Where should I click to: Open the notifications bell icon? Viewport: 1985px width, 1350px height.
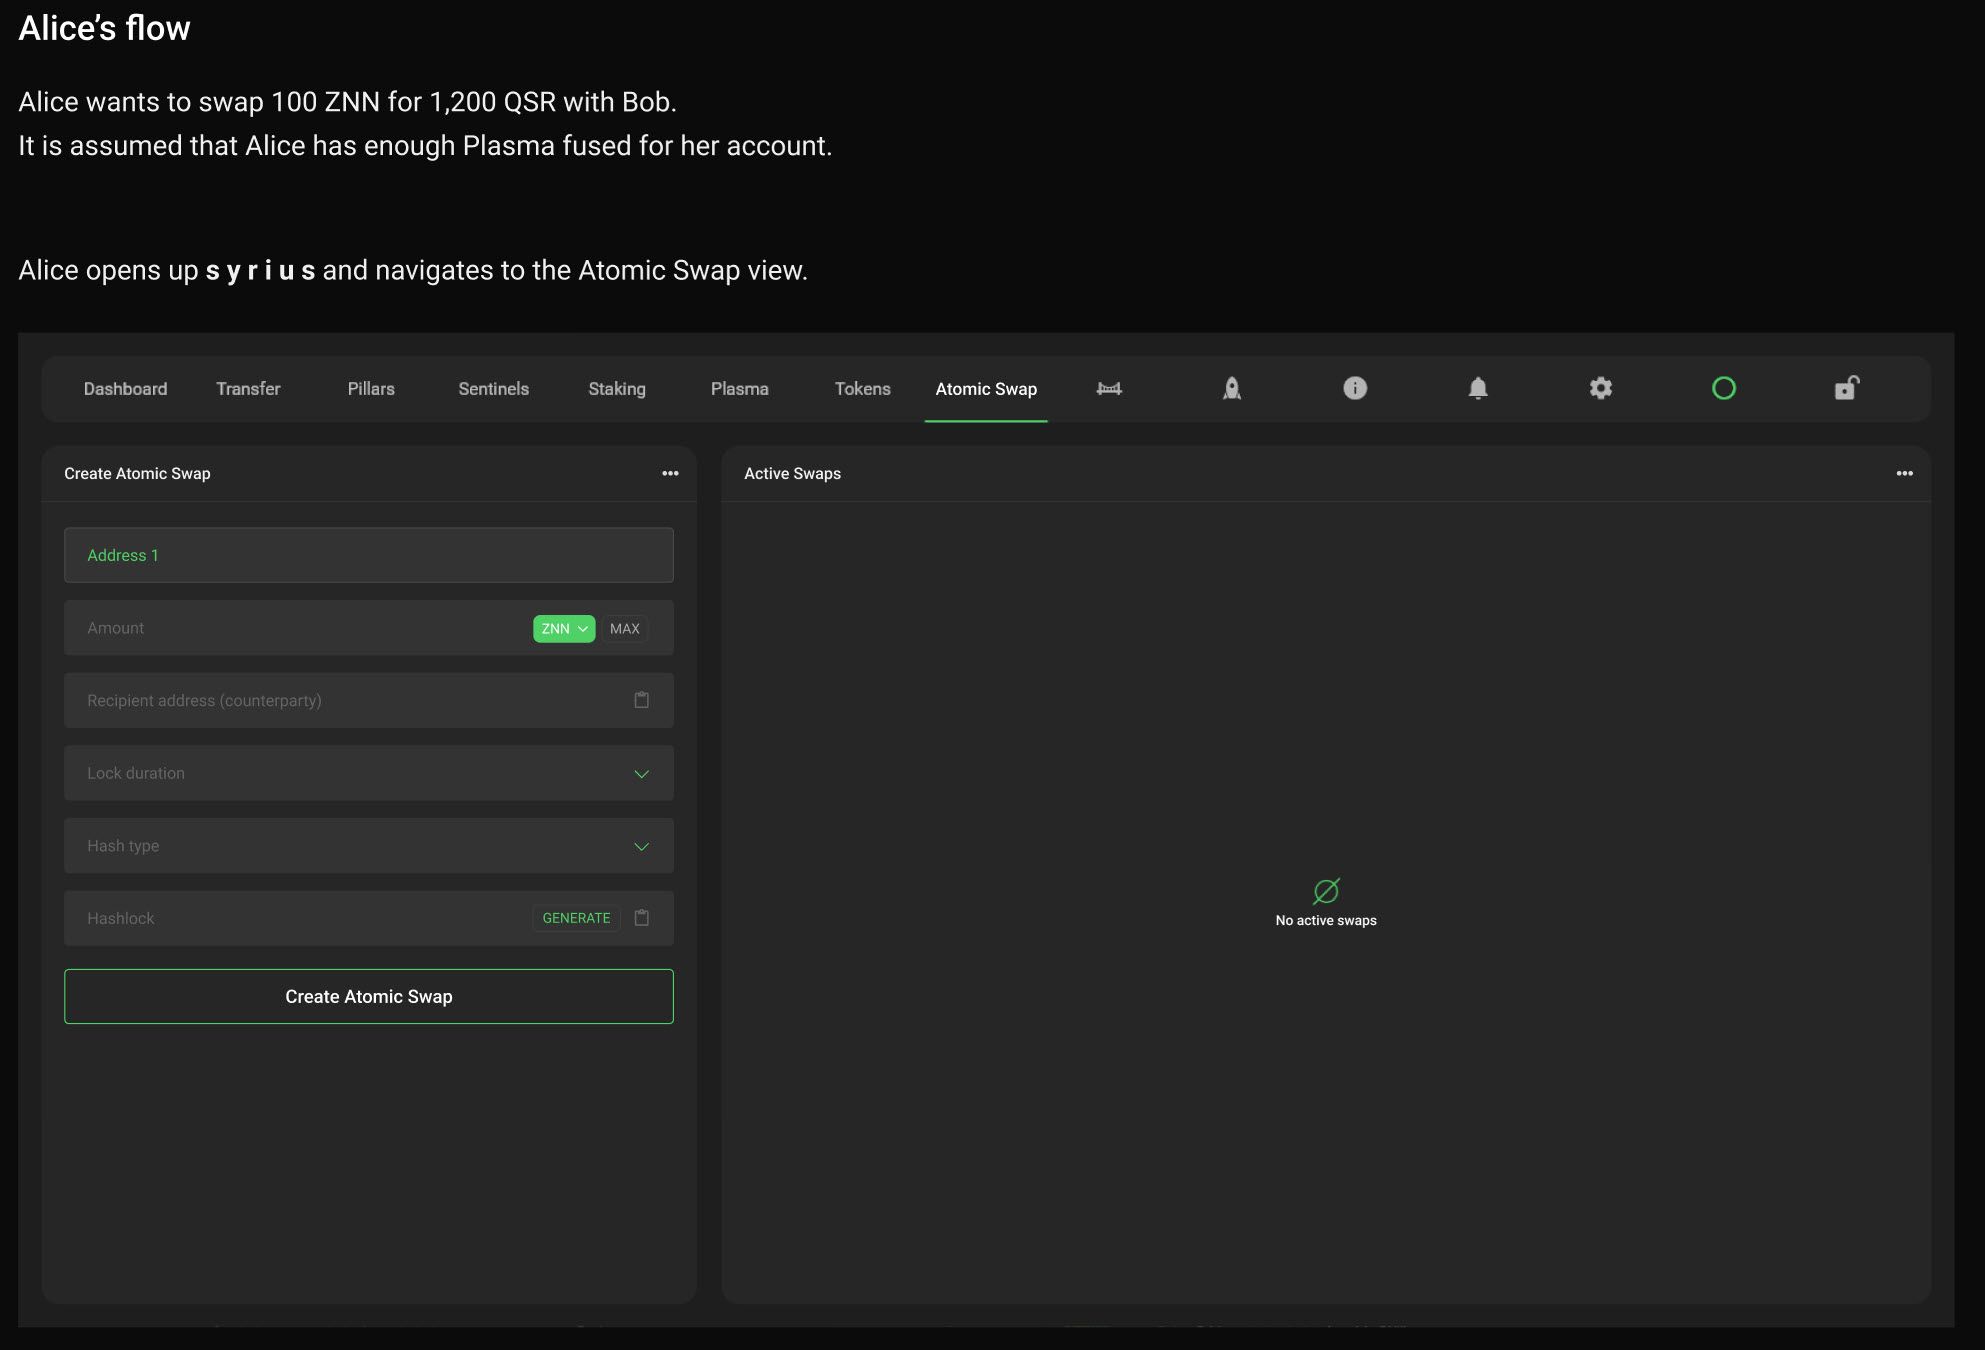click(x=1478, y=389)
